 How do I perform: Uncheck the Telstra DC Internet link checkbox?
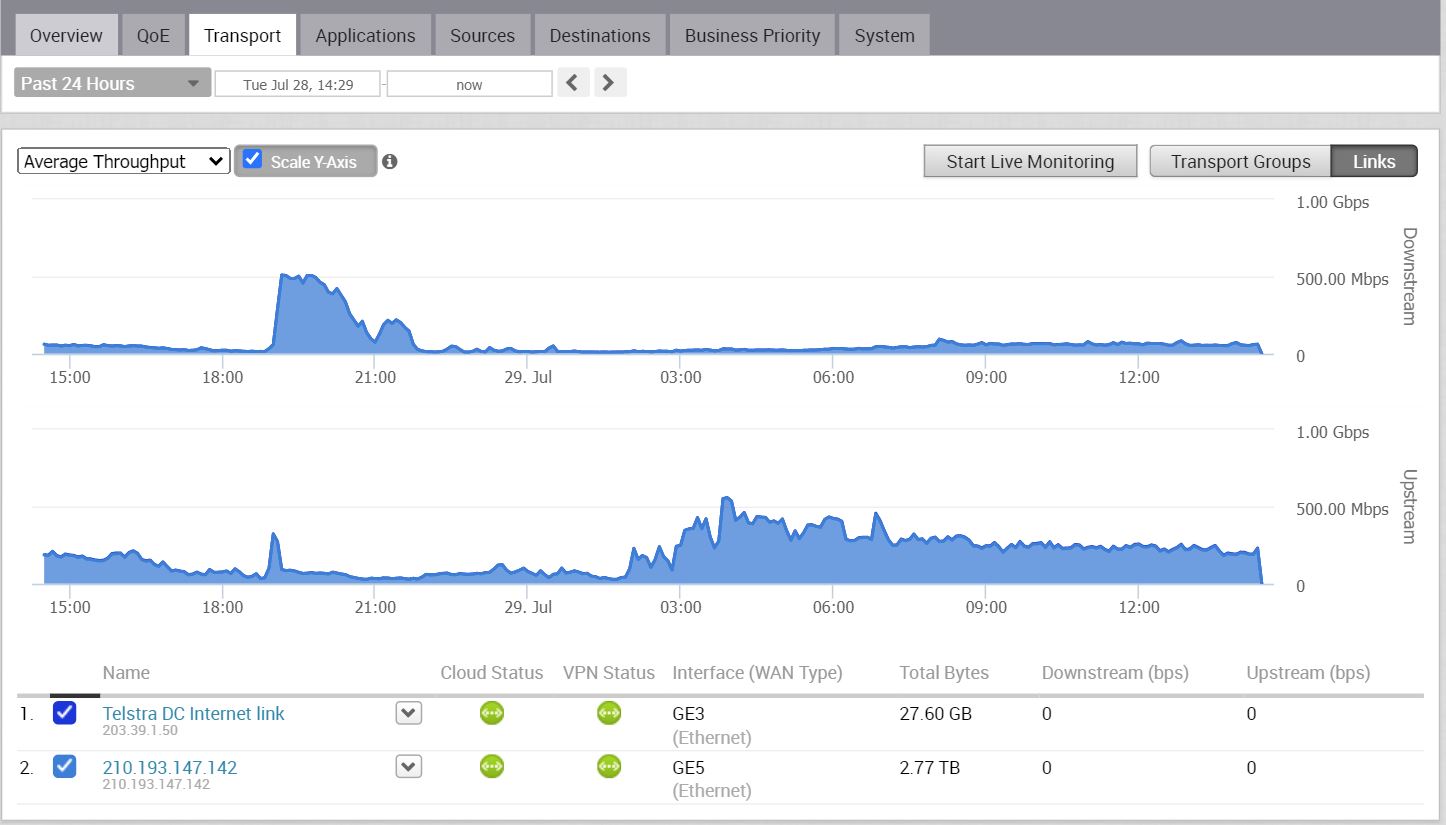(64, 713)
